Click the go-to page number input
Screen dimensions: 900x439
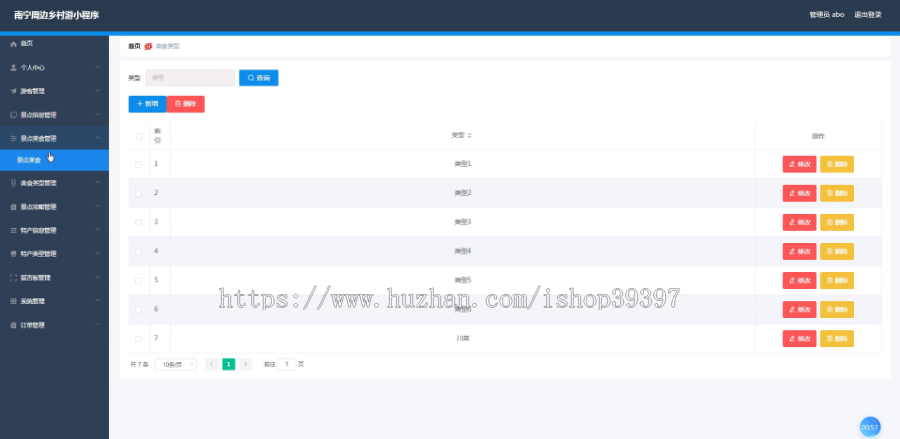click(286, 364)
